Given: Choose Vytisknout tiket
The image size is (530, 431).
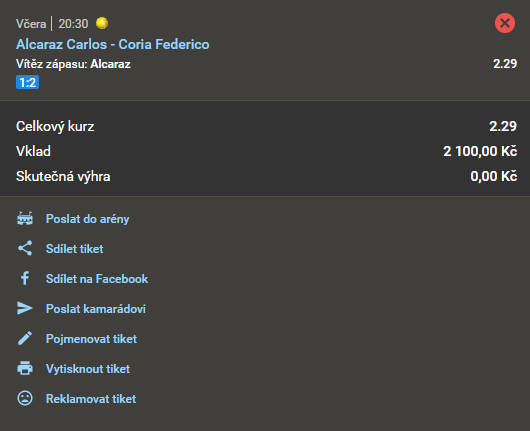Looking at the screenshot, I should 88,369.
